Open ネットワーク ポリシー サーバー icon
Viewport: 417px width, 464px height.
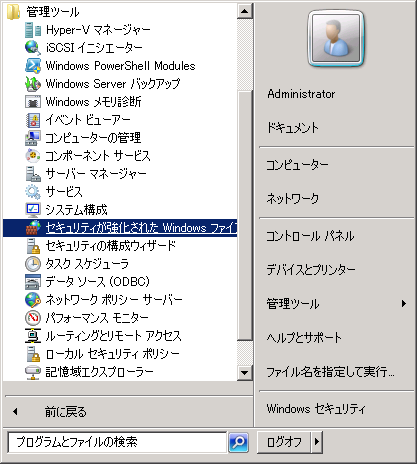33,300
